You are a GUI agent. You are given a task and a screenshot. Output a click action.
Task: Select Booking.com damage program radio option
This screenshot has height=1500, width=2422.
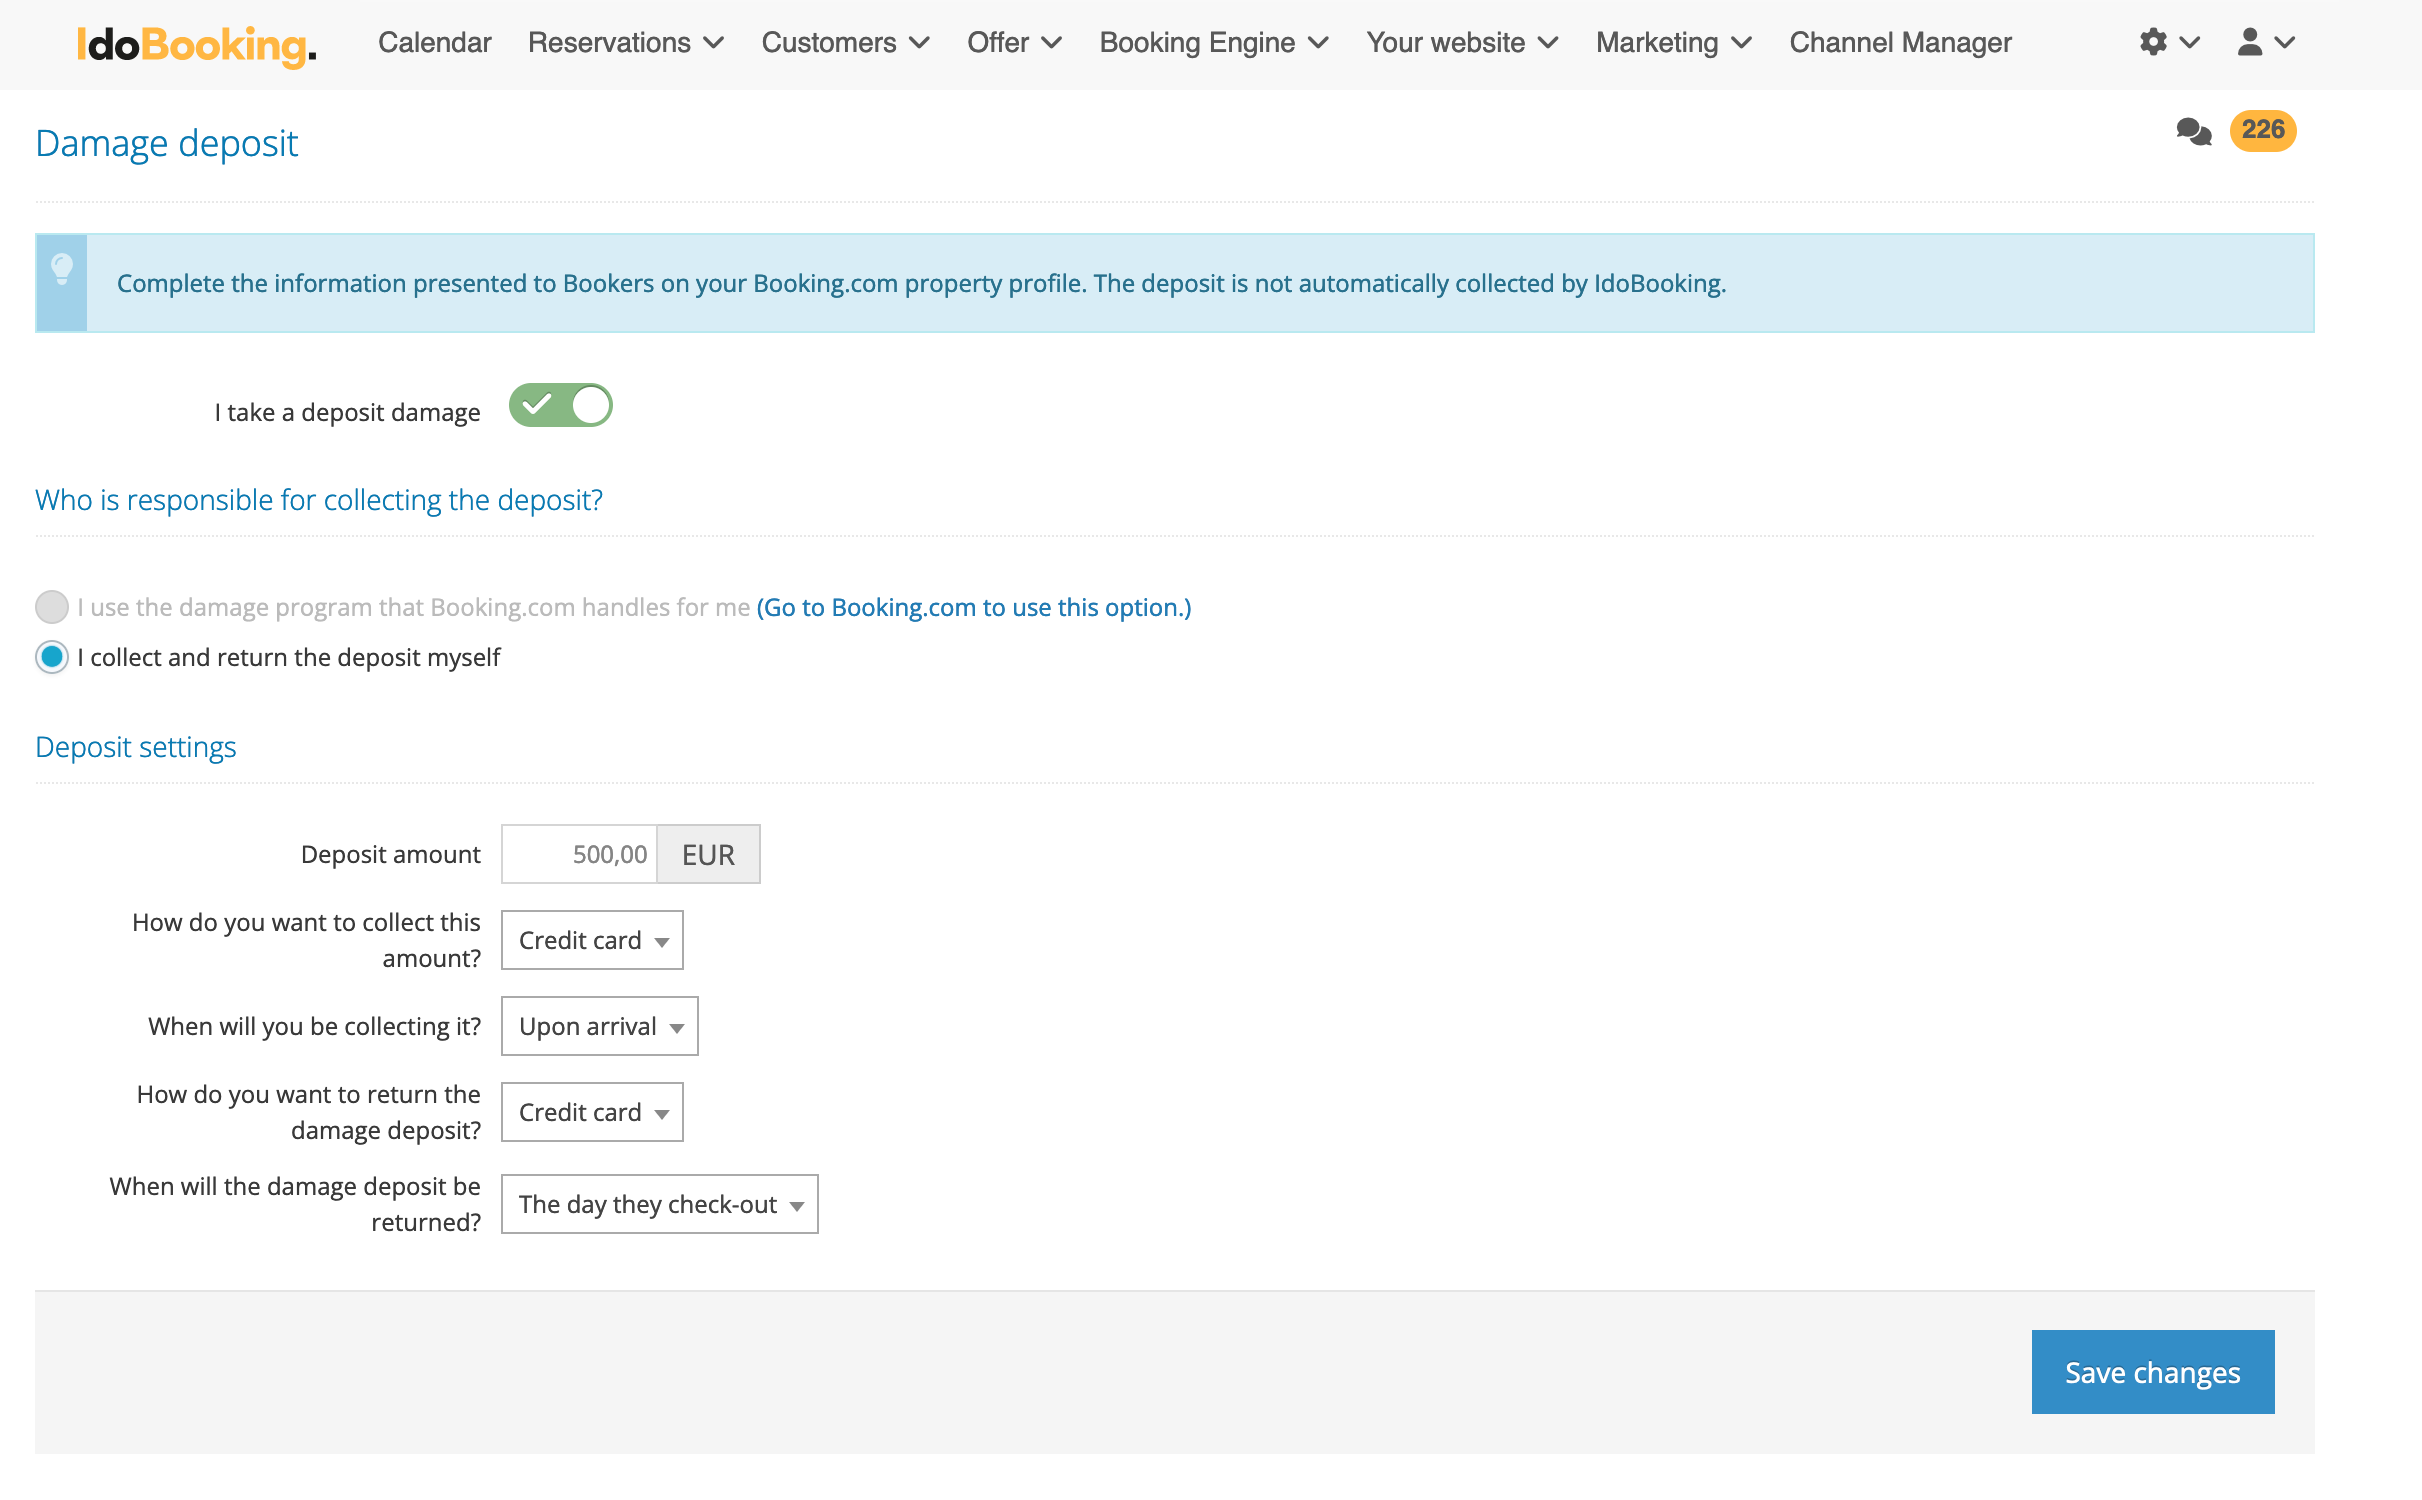point(52,607)
